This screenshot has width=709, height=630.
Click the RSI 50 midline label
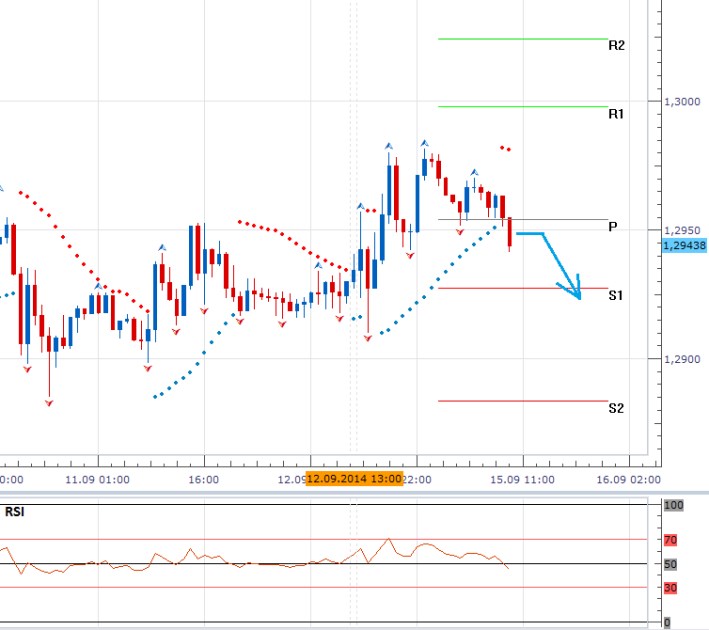tap(671, 564)
